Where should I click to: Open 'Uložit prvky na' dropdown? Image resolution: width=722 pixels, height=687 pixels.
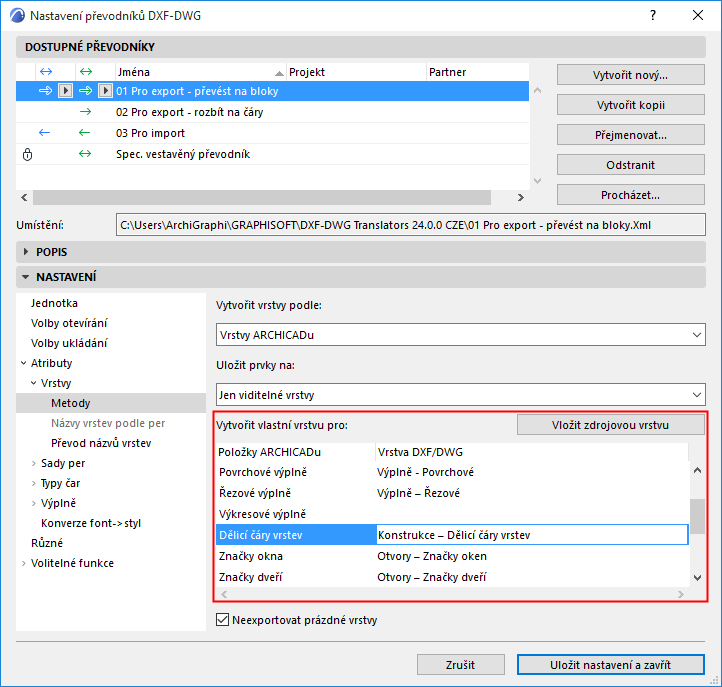[x=460, y=395]
